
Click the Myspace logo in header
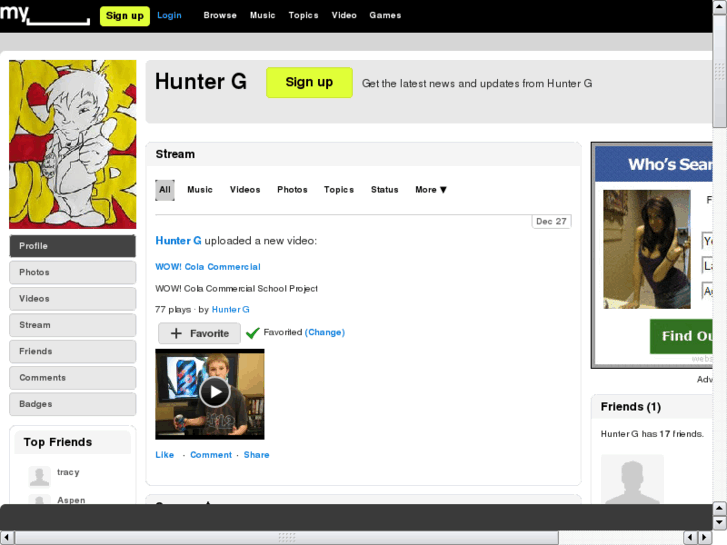[x=45, y=15]
